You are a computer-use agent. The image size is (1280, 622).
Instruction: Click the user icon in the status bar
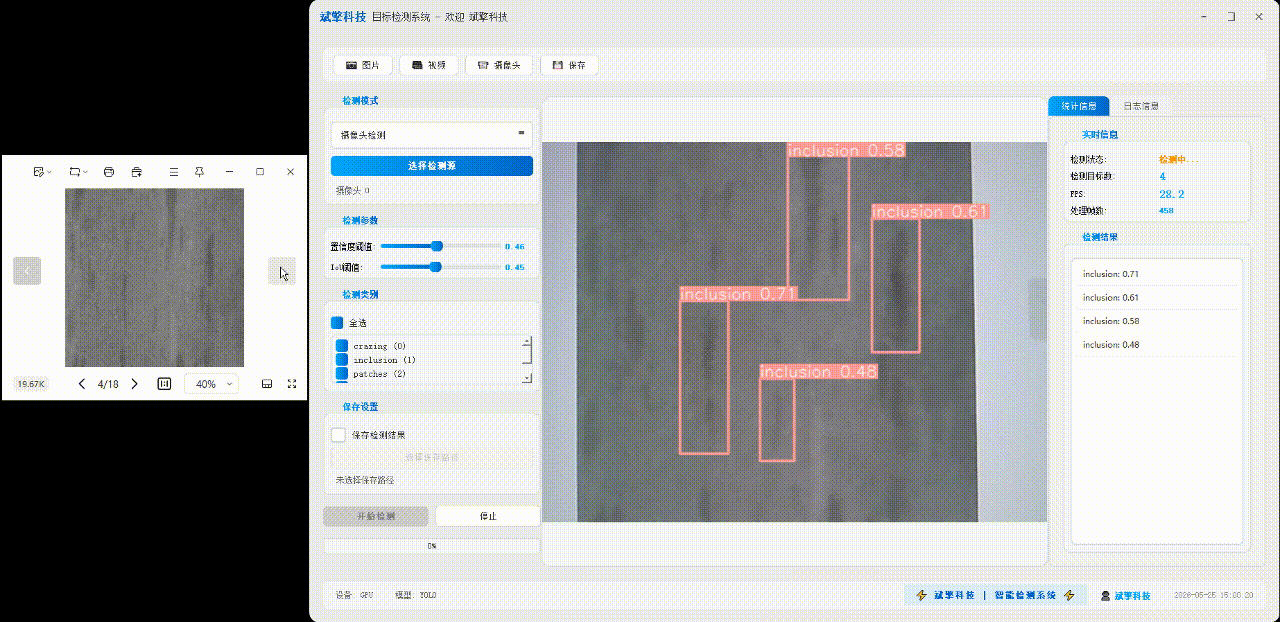(x=1105, y=596)
